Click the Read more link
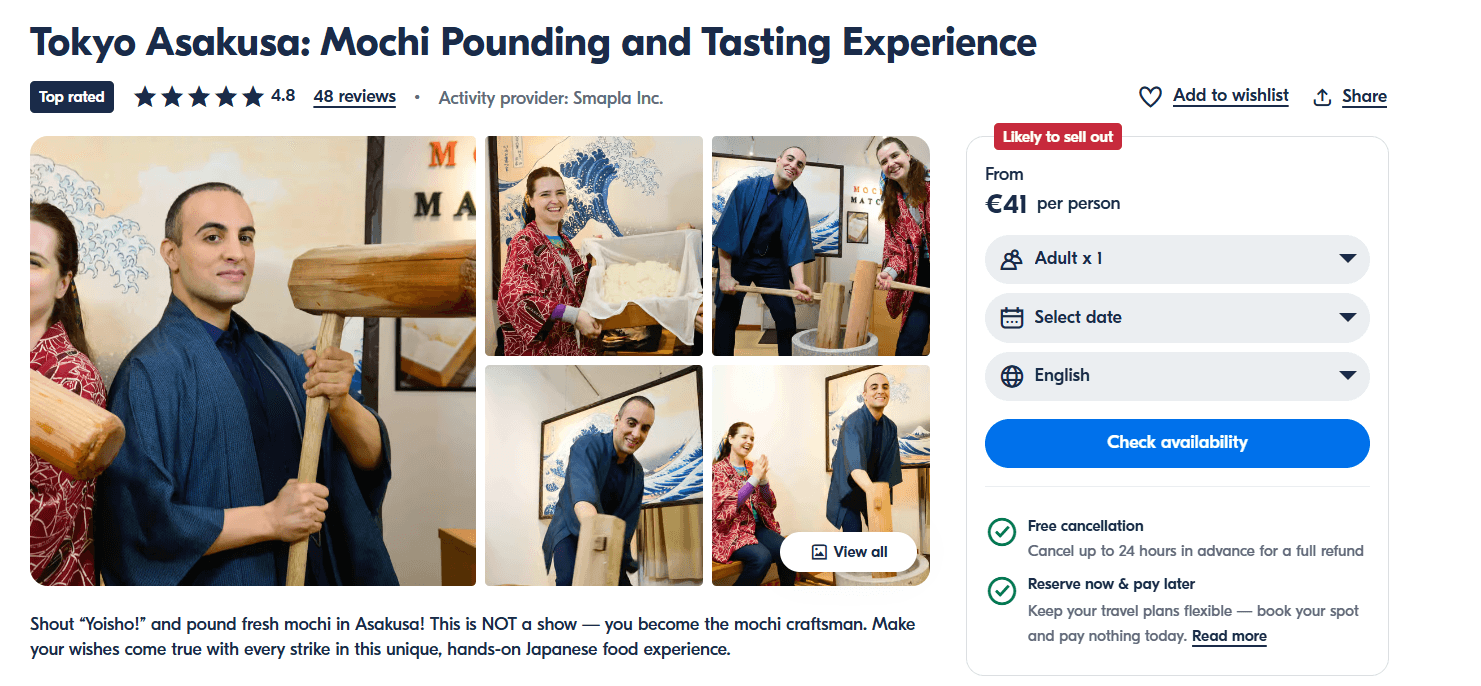 (x=1229, y=636)
